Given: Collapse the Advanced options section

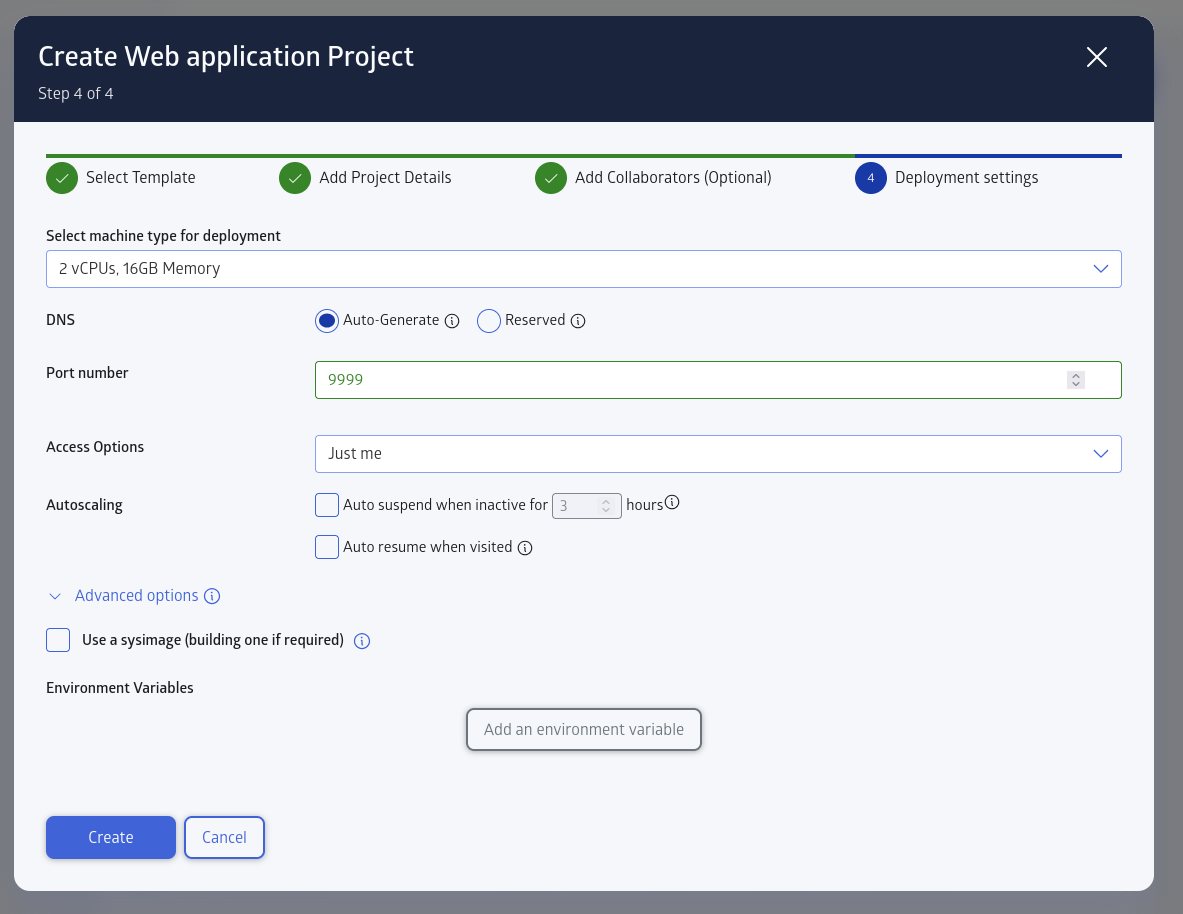Looking at the screenshot, I should click(55, 596).
